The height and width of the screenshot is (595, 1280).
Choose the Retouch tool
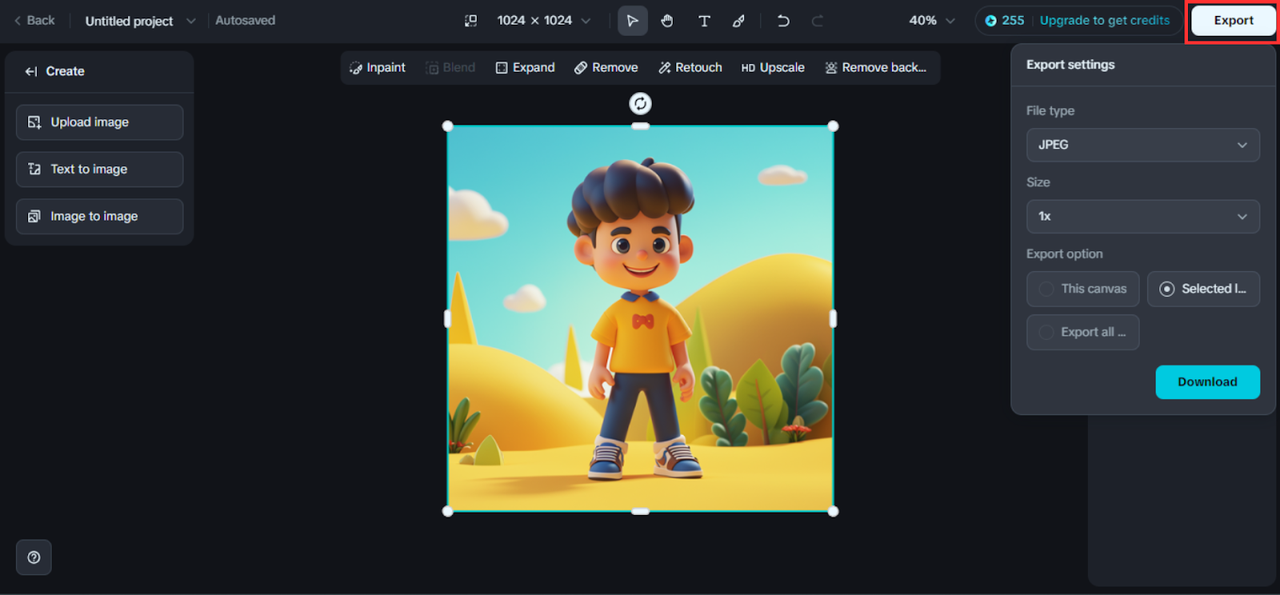[690, 67]
